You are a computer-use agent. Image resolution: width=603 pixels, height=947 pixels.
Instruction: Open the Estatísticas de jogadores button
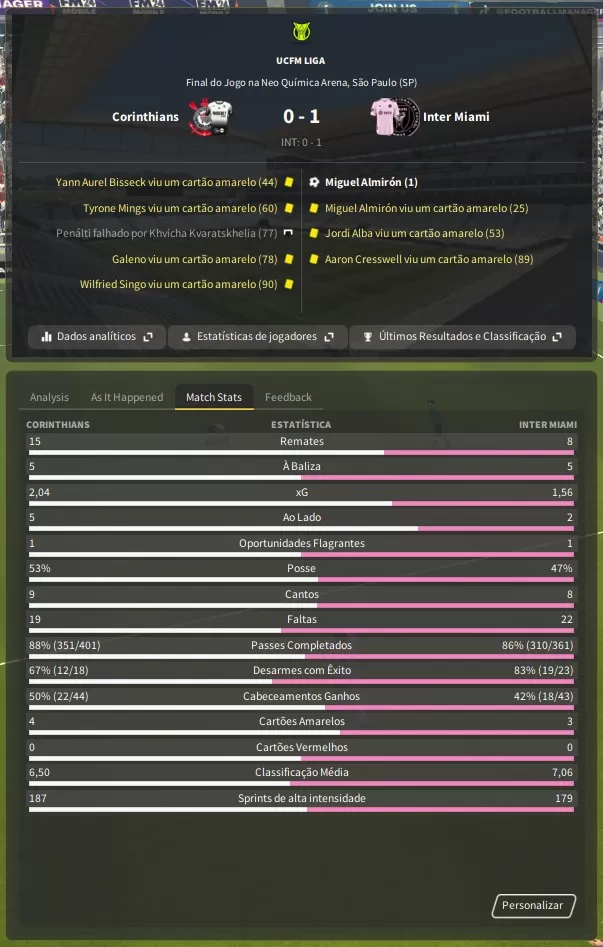coord(257,337)
